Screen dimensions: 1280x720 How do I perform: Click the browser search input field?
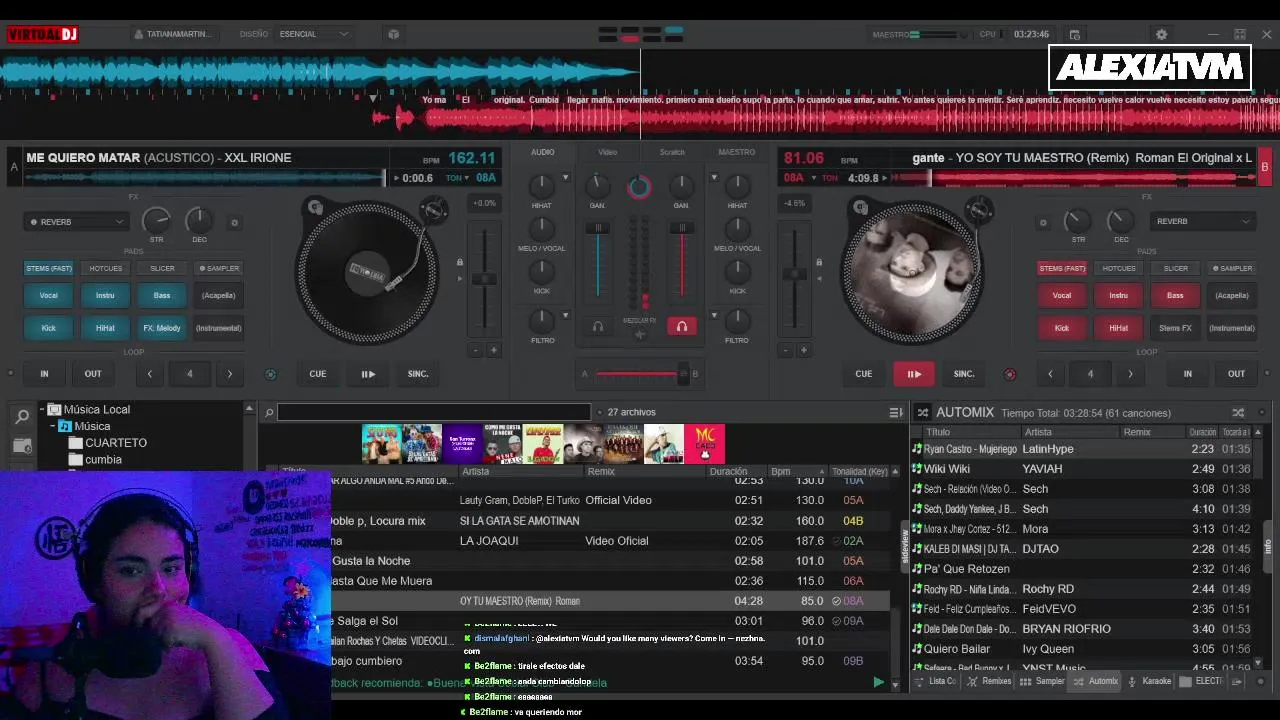[x=434, y=412]
